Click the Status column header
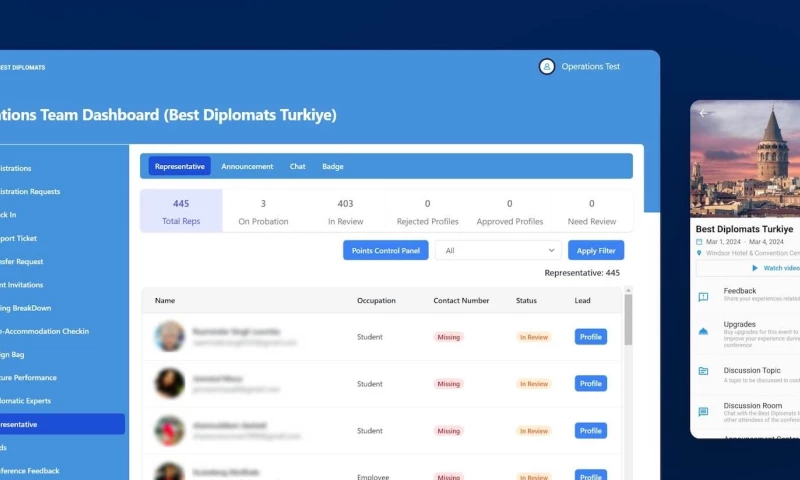Image resolution: width=800 pixels, height=480 pixels. pyautogui.click(x=526, y=300)
